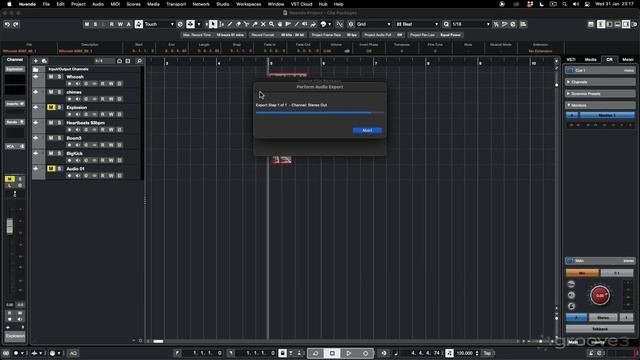The width and height of the screenshot is (640, 360).
Task: Solo the chimes track
Action: tap(59, 92)
